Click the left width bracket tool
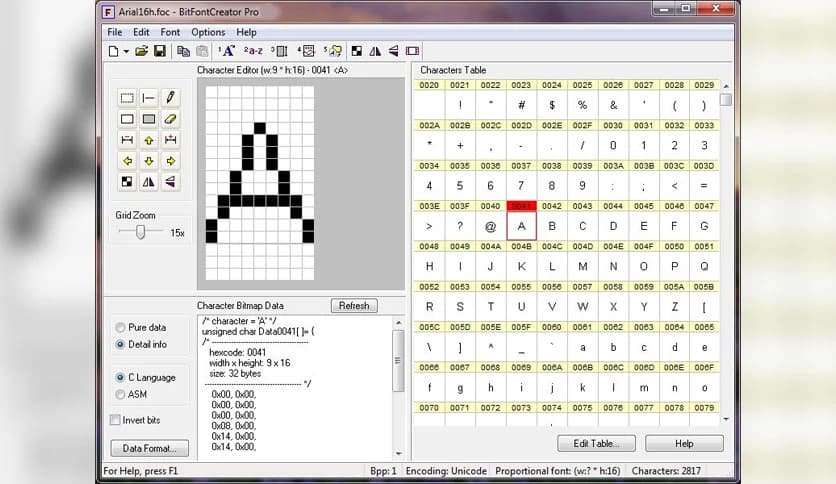The height and width of the screenshot is (484, 836). (x=127, y=140)
